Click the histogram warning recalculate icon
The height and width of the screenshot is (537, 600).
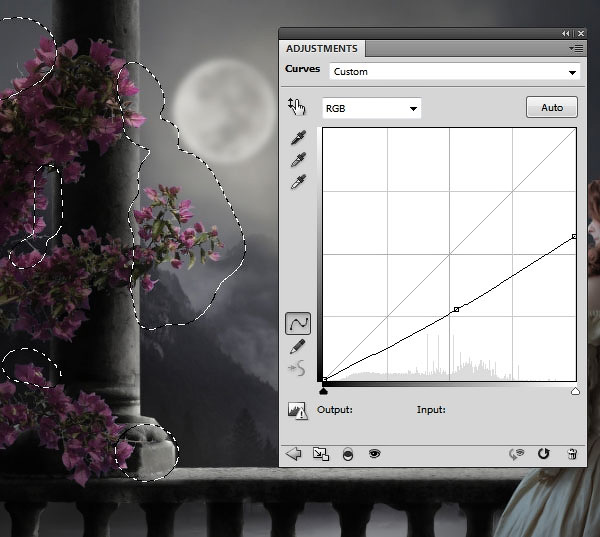click(x=297, y=411)
